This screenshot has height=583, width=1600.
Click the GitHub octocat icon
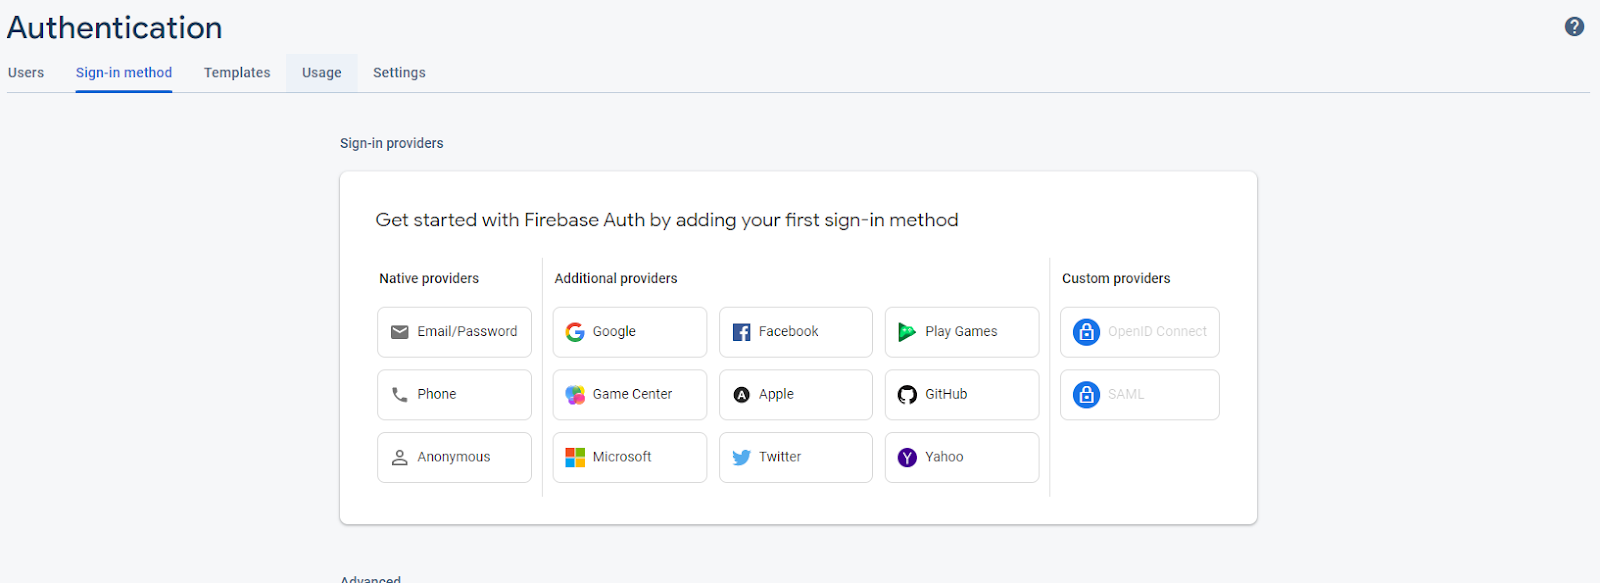coord(907,395)
